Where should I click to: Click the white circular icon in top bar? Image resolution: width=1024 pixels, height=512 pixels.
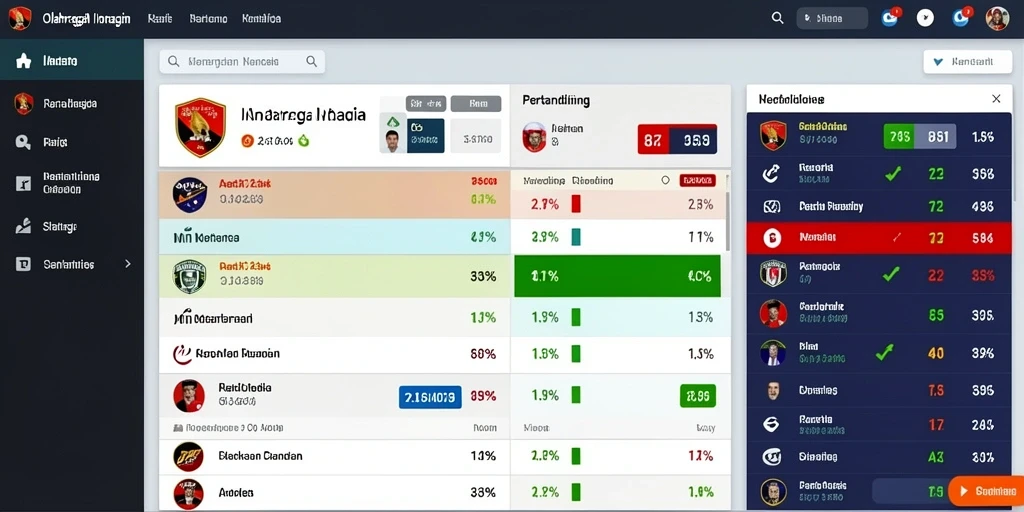point(925,18)
